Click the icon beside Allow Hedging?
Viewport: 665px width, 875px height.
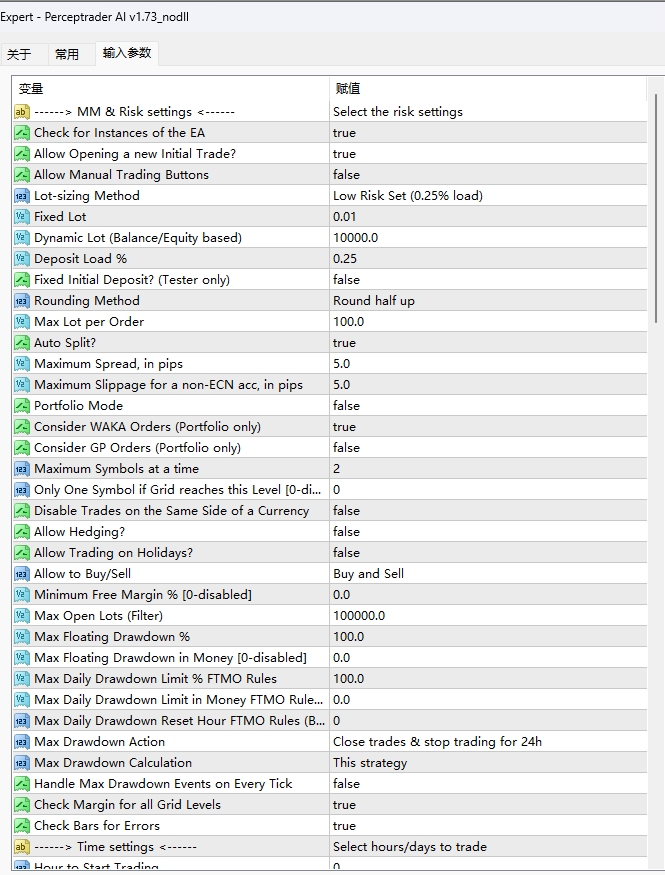click(21, 532)
